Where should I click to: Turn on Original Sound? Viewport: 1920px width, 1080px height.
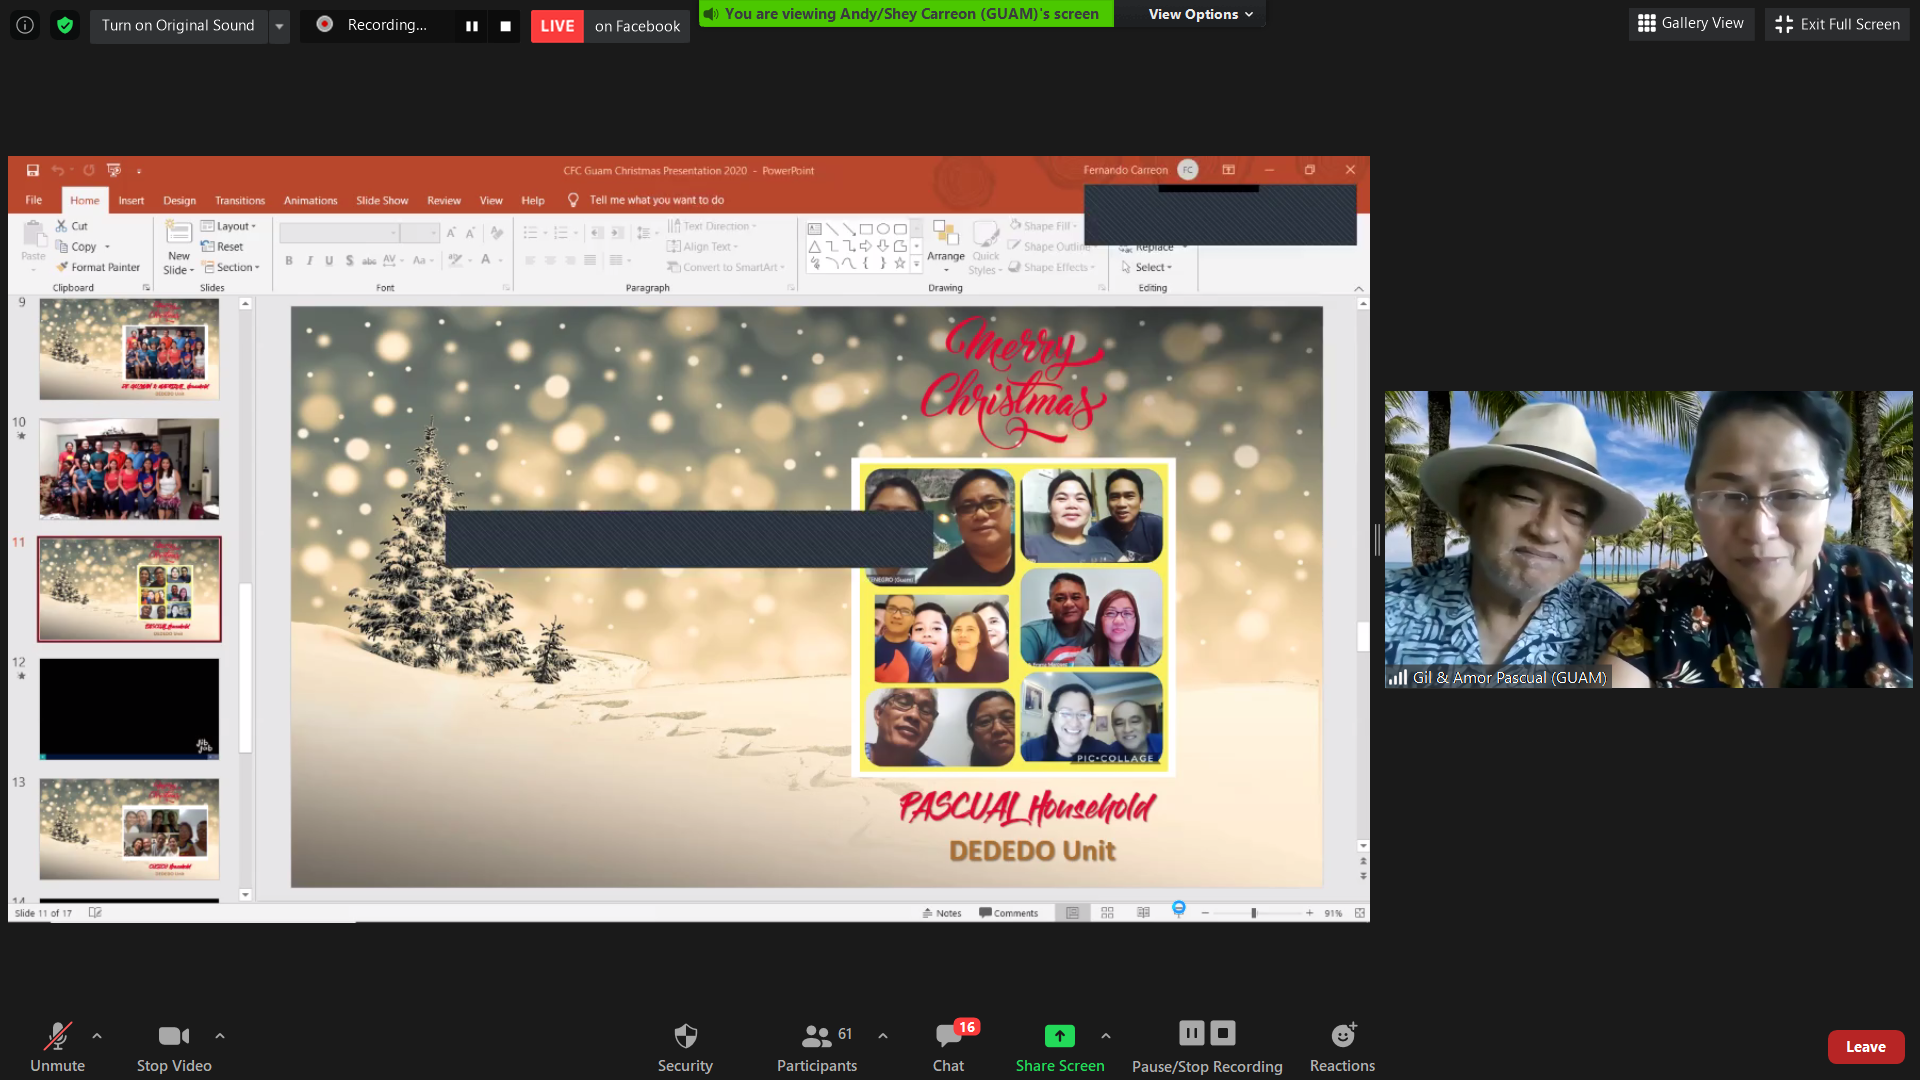[x=178, y=26]
